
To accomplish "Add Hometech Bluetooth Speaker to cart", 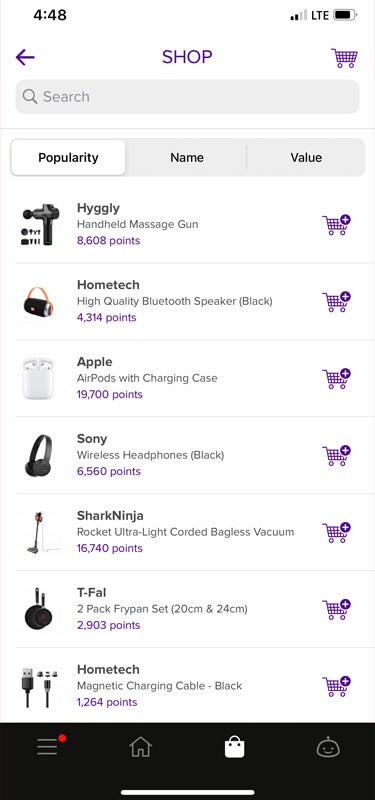I will point(337,302).
